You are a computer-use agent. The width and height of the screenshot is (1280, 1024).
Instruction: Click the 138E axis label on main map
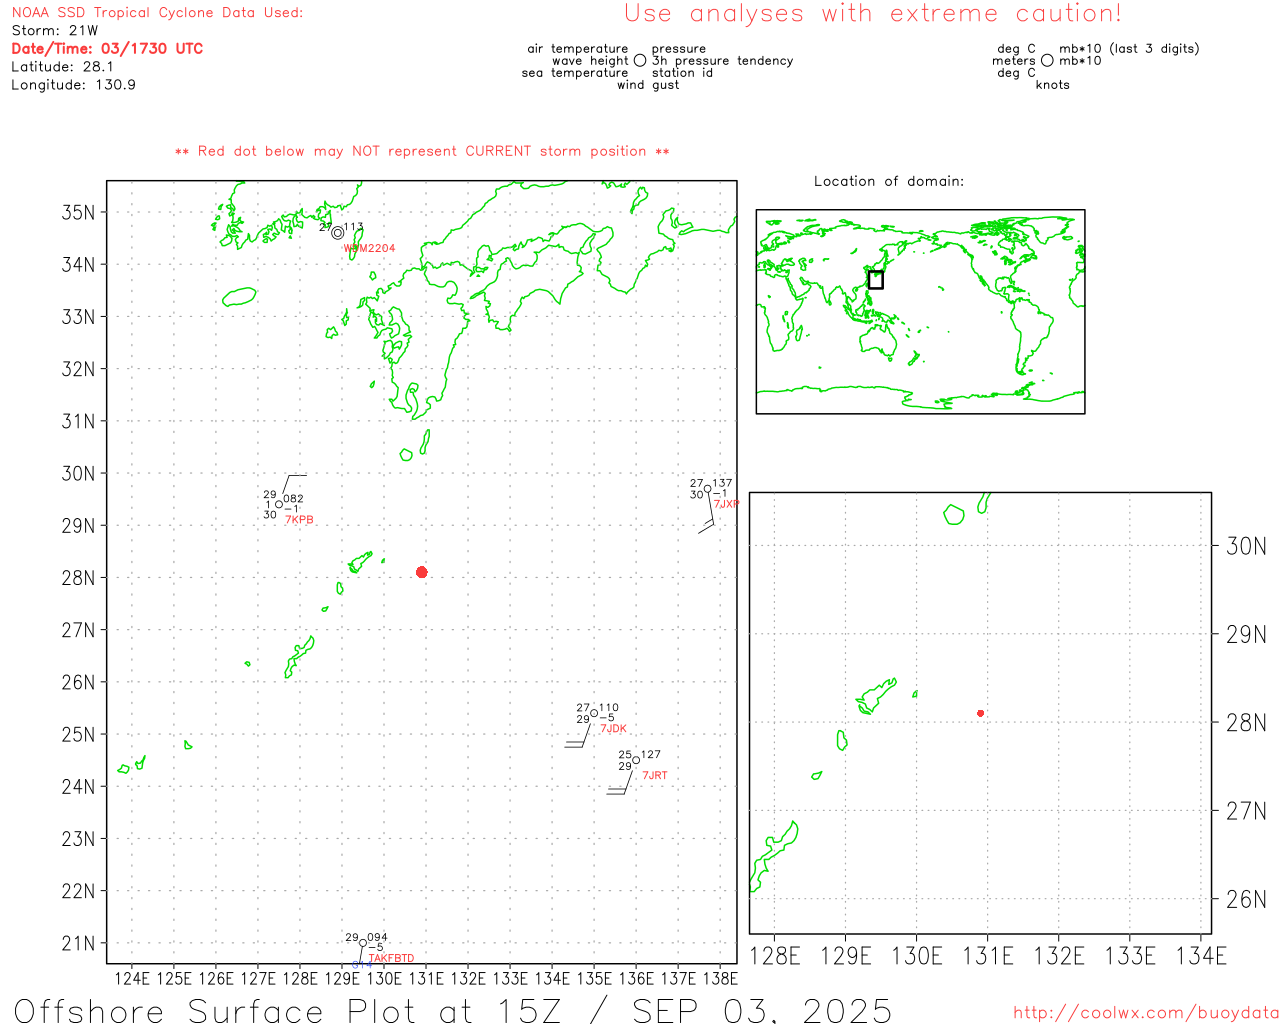click(x=720, y=978)
